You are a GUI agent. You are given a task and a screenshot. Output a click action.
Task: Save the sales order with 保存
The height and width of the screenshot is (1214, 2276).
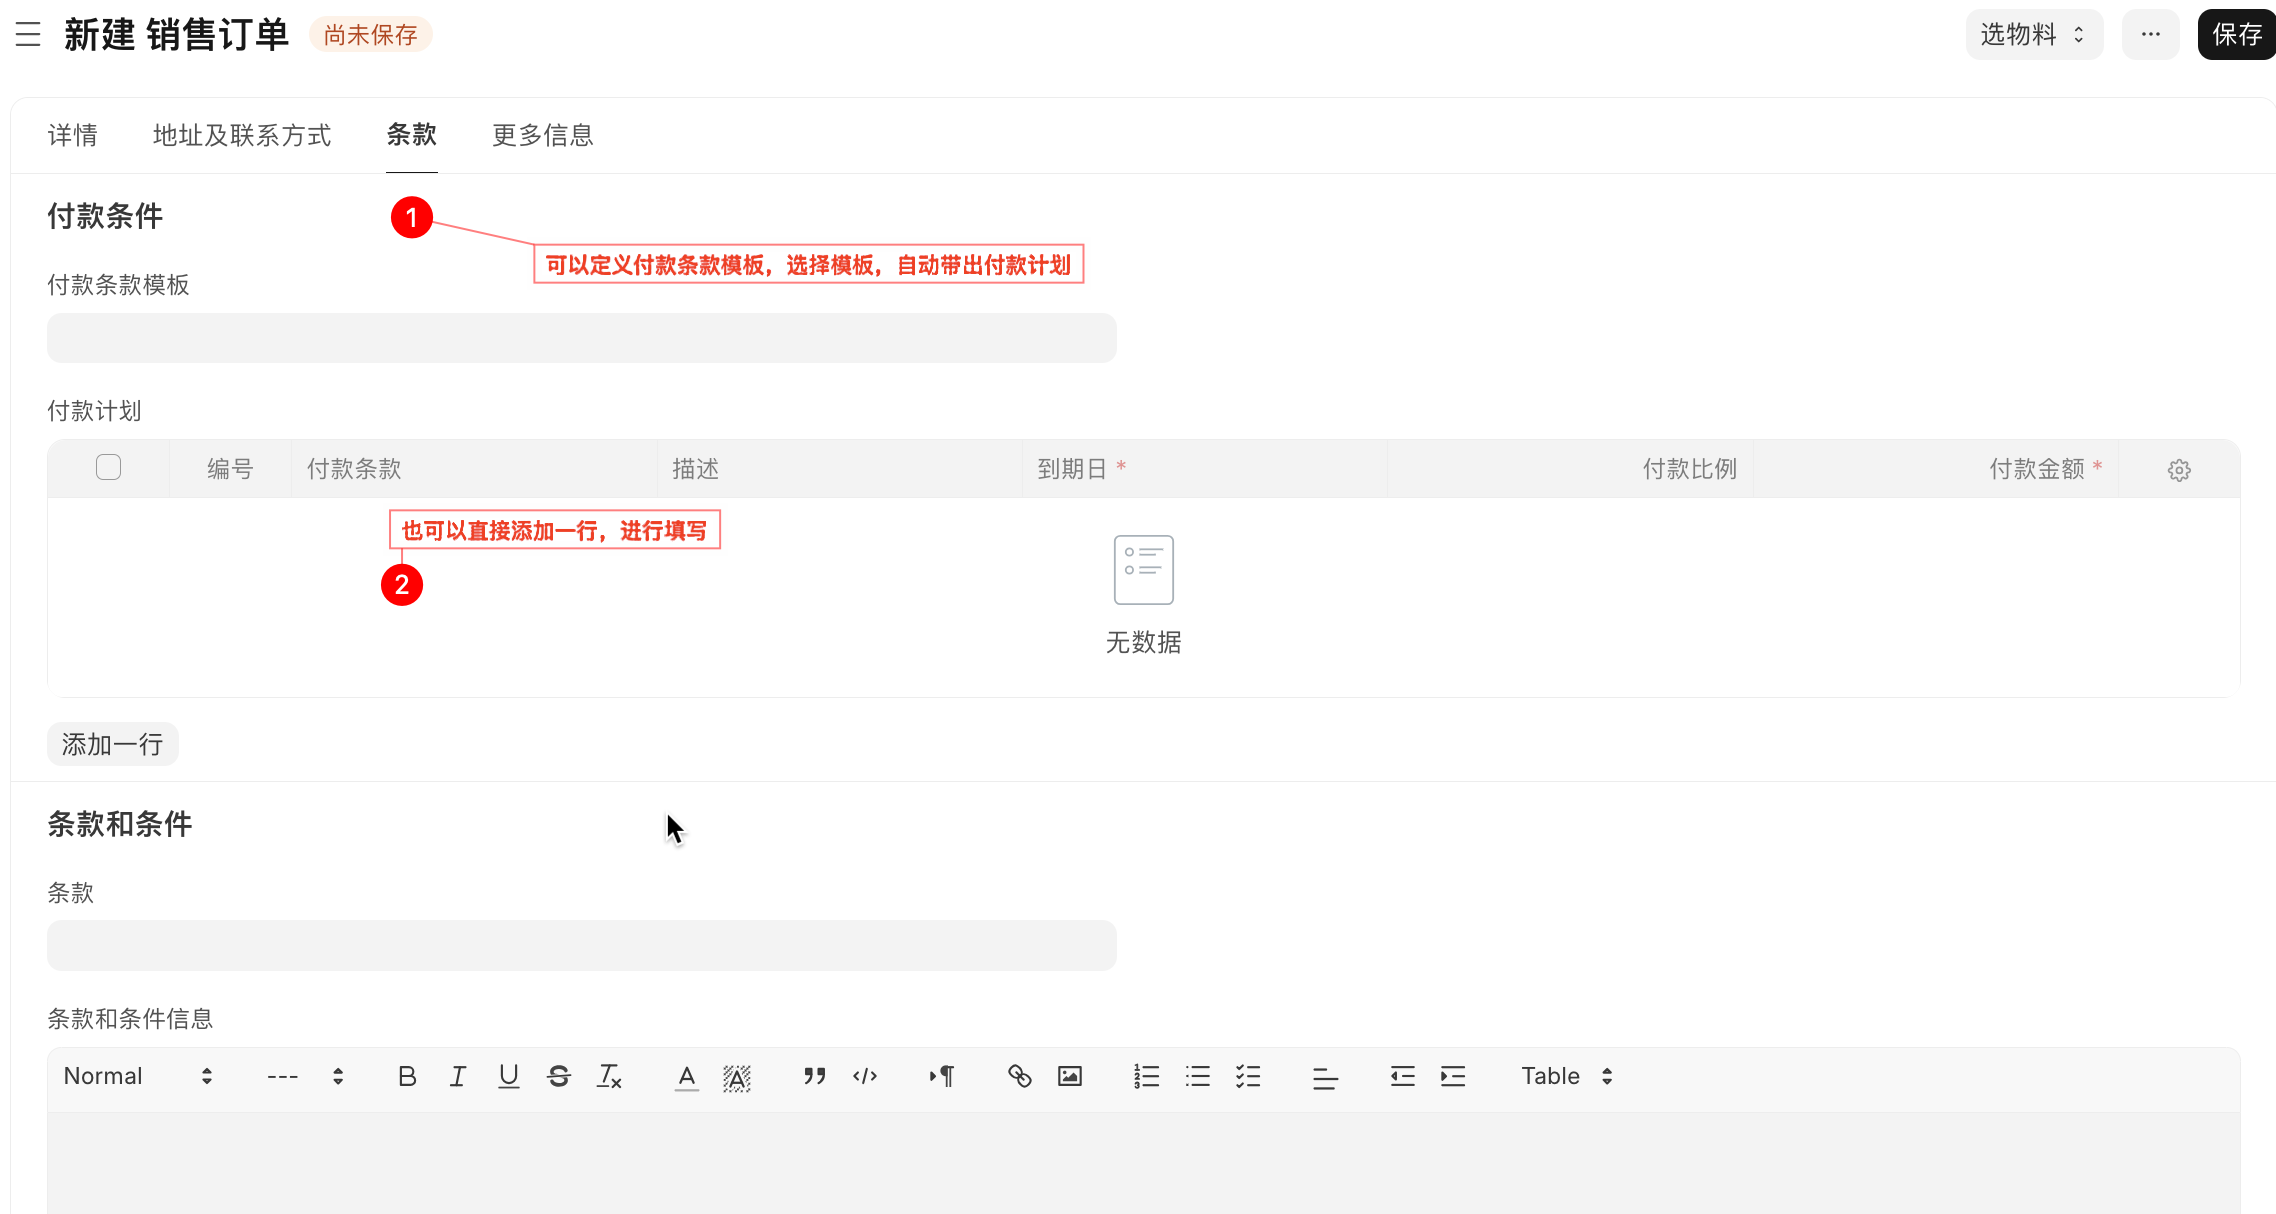click(x=2236, y=35)
